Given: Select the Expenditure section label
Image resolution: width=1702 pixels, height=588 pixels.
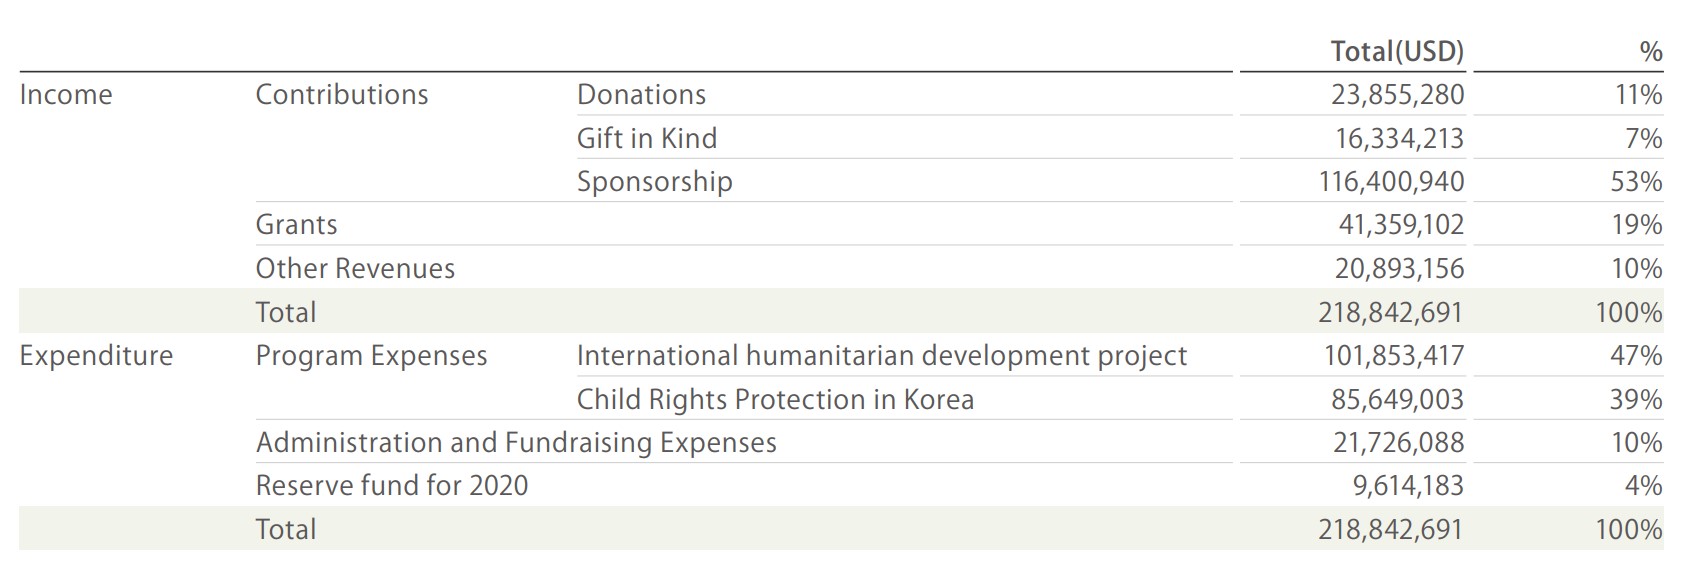Looking at the screenshot, I should 96,356.
